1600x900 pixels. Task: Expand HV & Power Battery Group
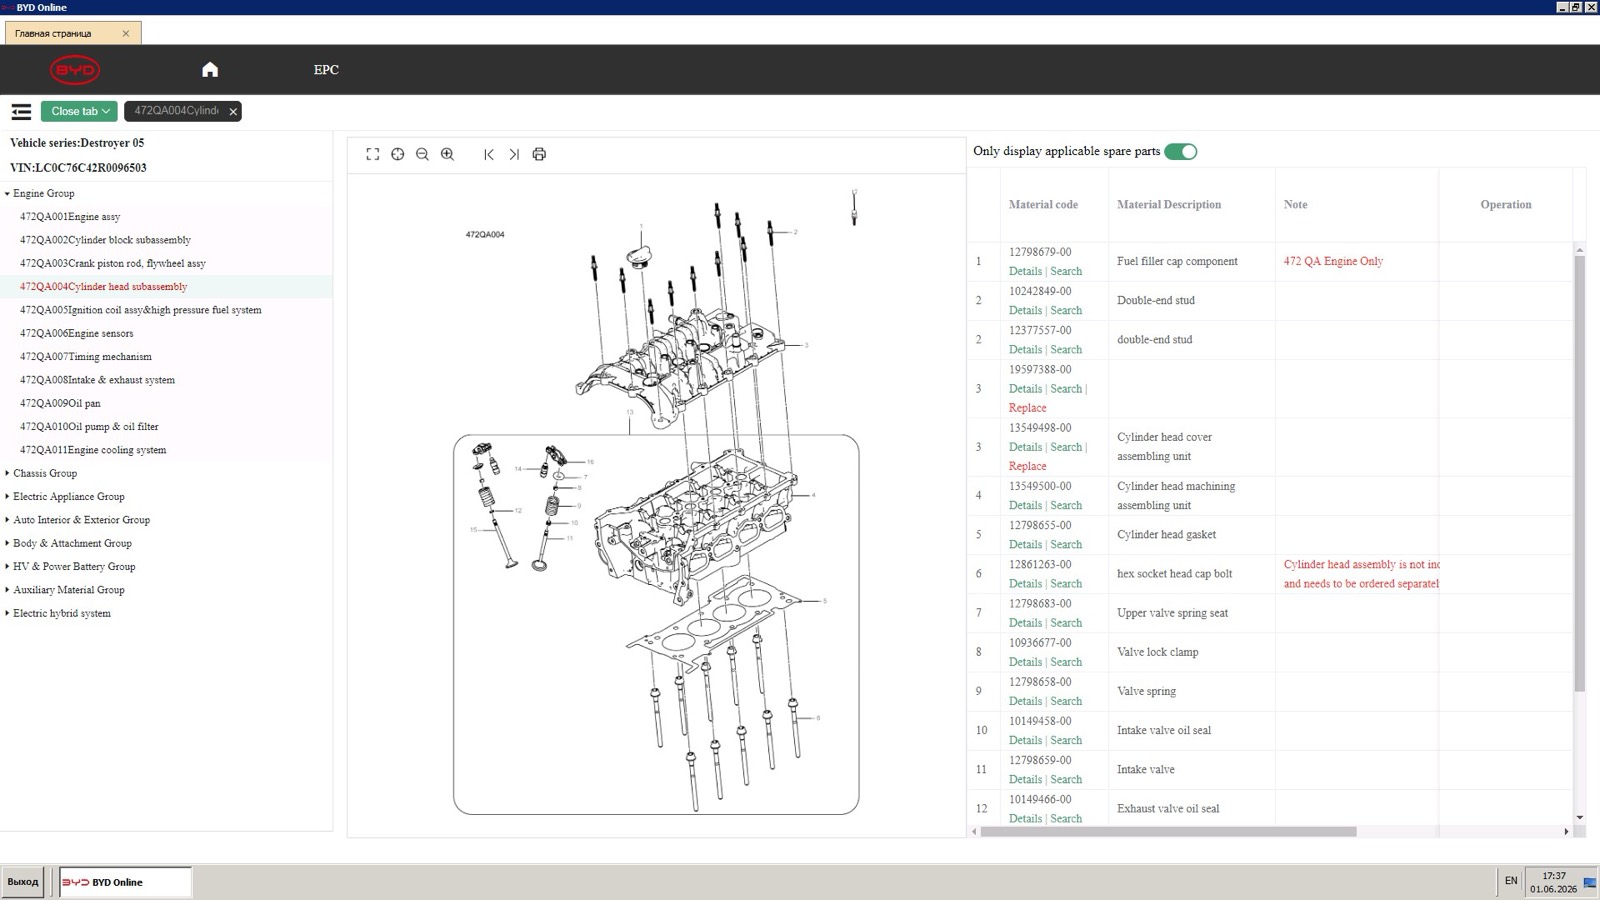click(x=7, y=567)
